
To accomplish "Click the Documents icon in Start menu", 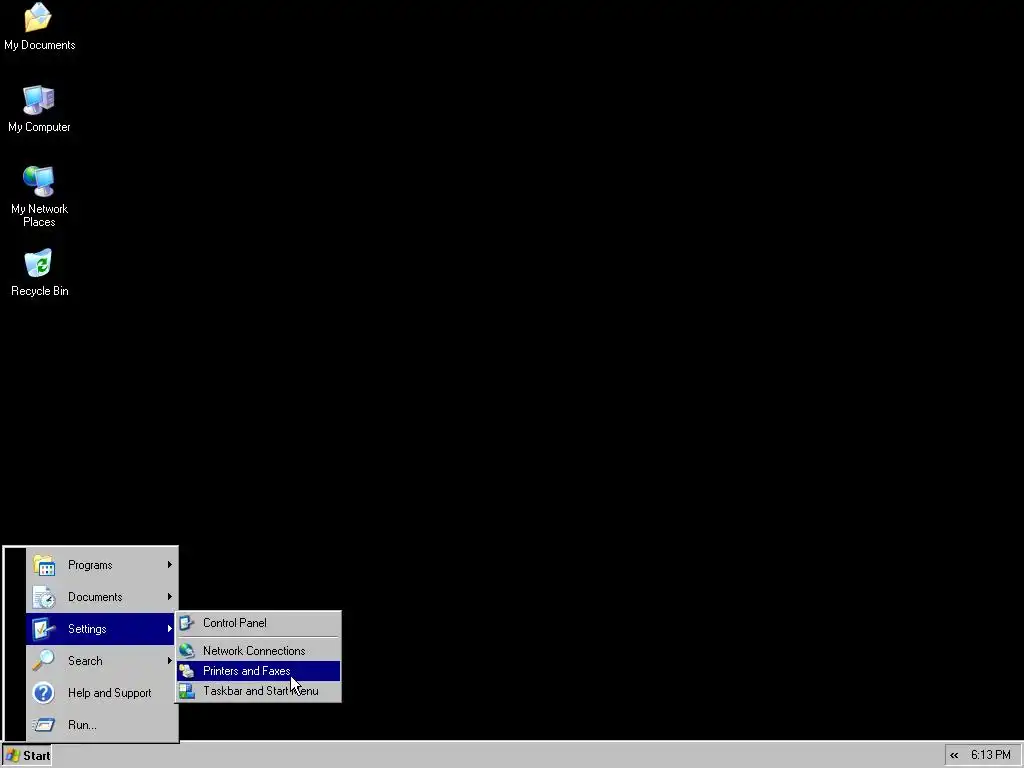I will point(44,597).
